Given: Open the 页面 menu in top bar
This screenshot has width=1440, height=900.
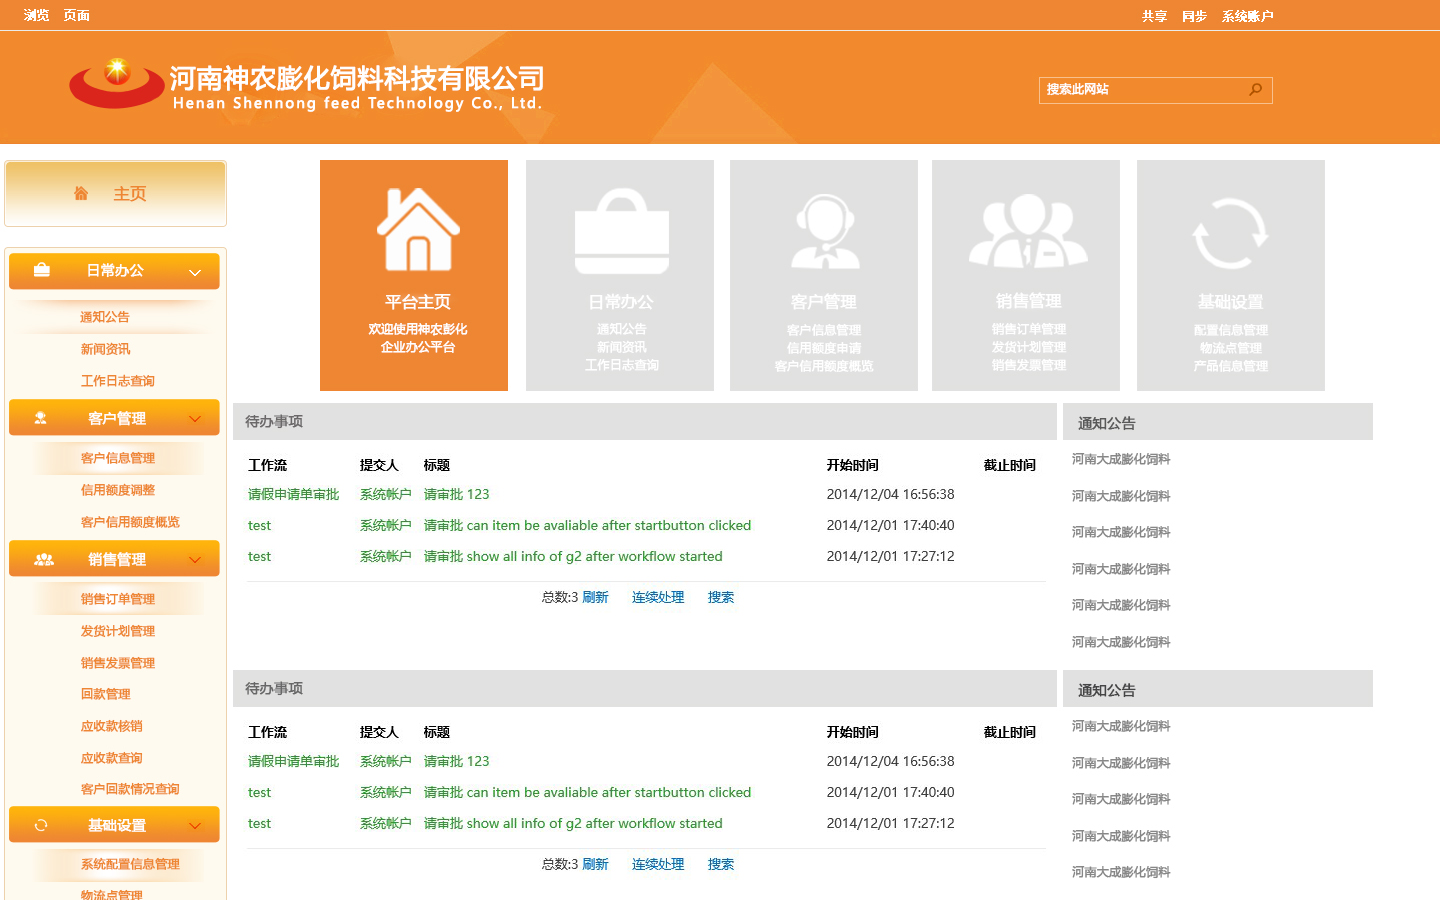Looking at the screenshot, I should click(x=77, y=15).
